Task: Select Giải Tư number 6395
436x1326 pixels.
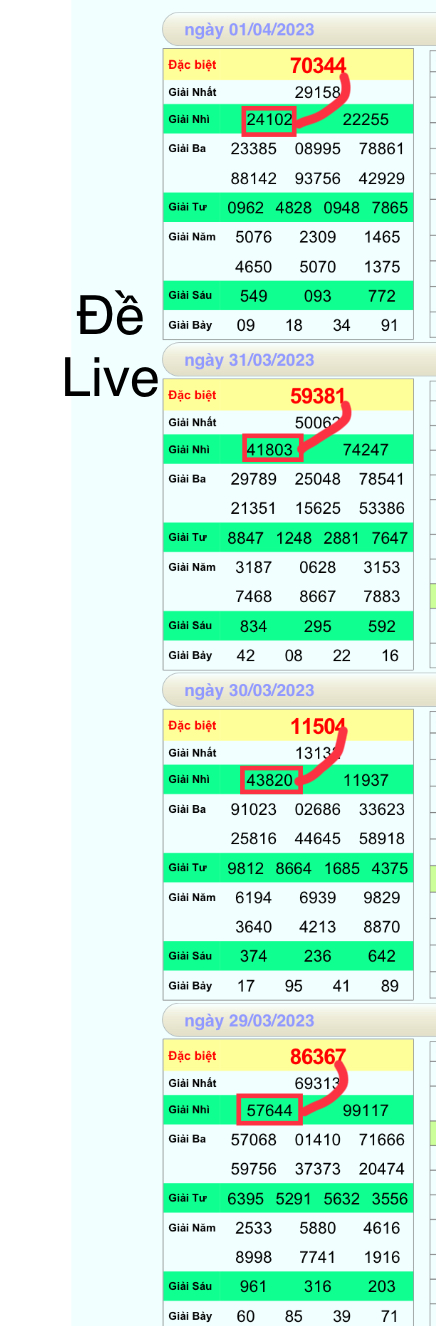Action: (246, 1198)
